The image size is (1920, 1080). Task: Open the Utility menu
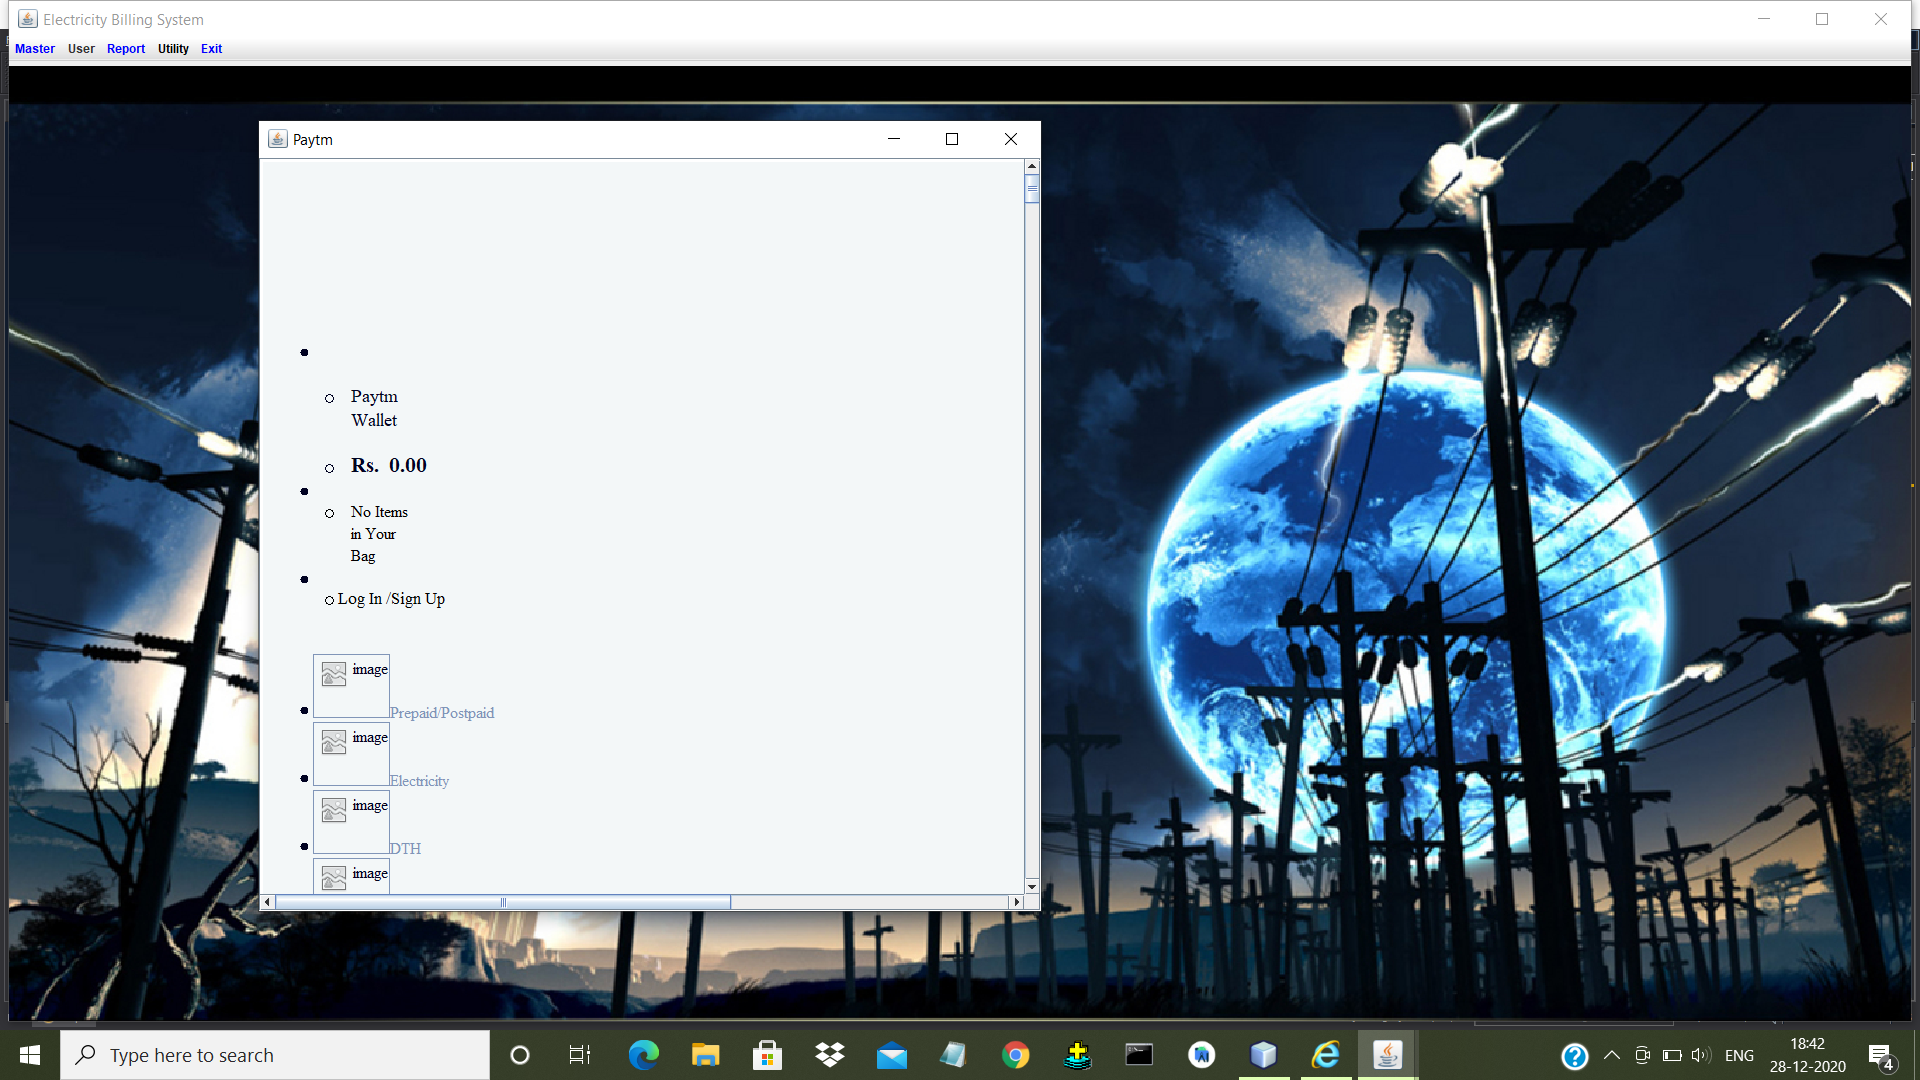pyautogui.click(x=173, y=49)
